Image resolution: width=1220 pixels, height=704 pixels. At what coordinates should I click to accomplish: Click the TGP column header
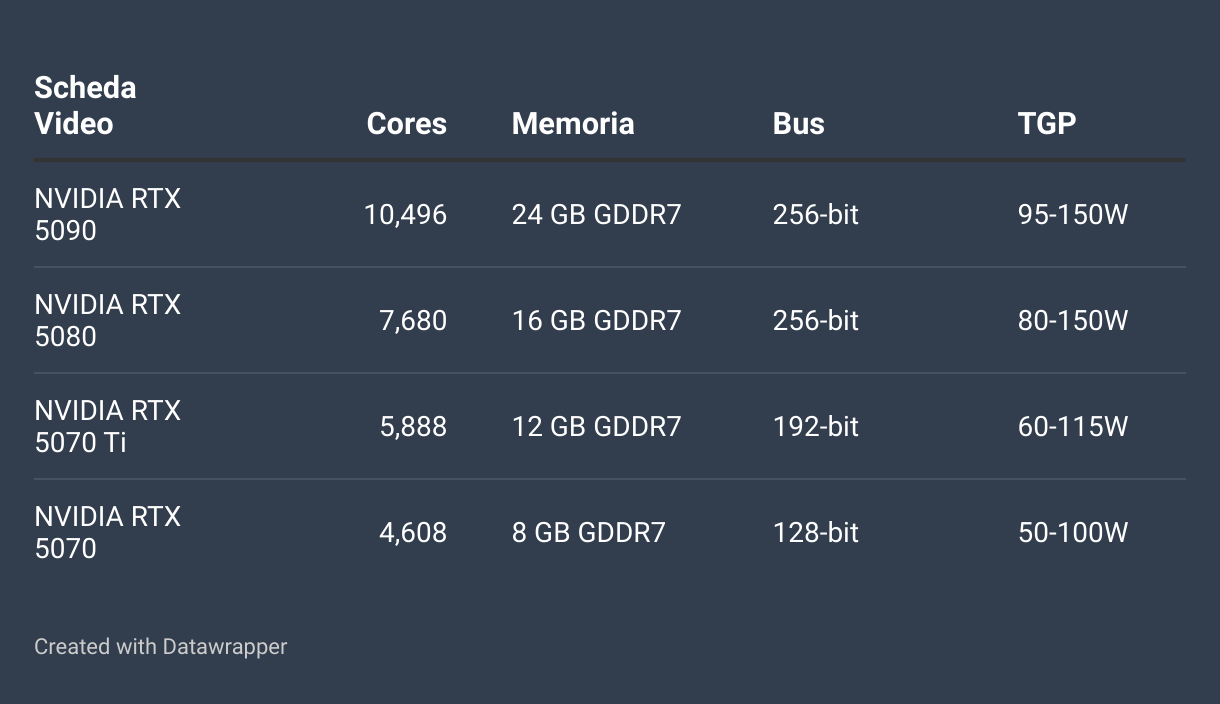1047,123
